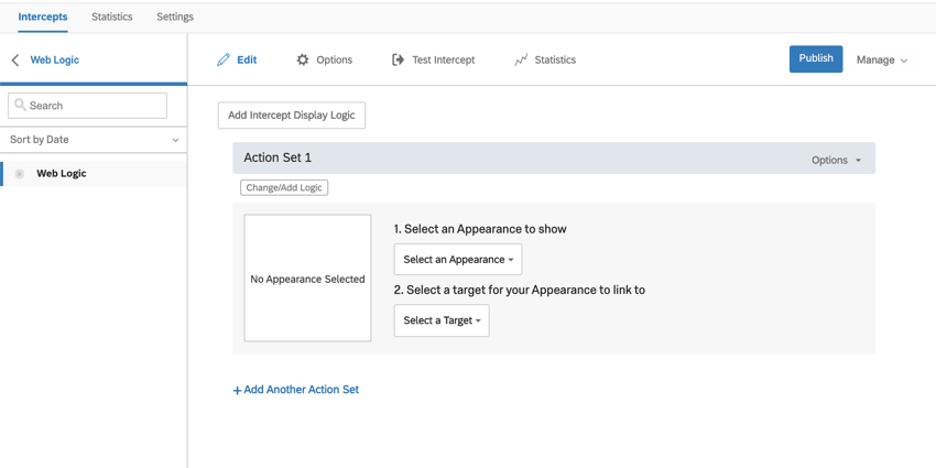The width and height of the screenshot is (936, 468).
Task: Switch to the Statistics top tab
Action: pyautogui.click(x=112, y=17)
